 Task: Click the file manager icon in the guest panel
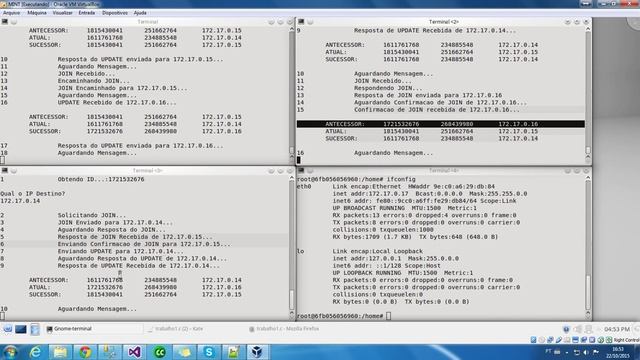35,329
